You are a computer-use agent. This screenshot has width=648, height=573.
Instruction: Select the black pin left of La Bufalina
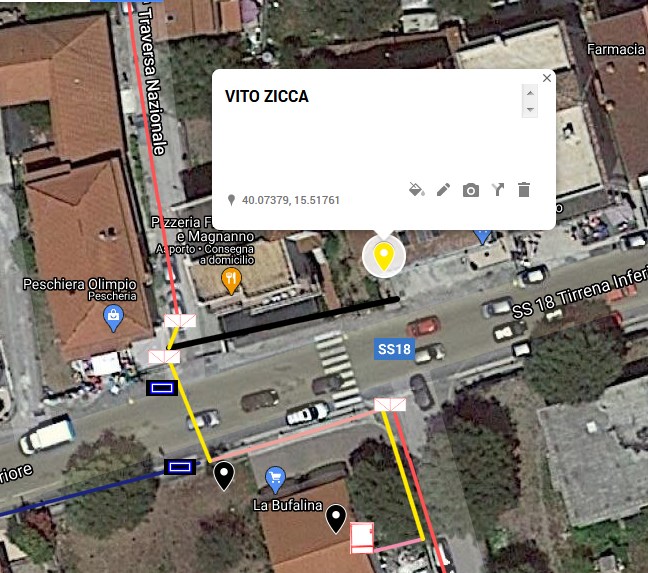point(224,476)
